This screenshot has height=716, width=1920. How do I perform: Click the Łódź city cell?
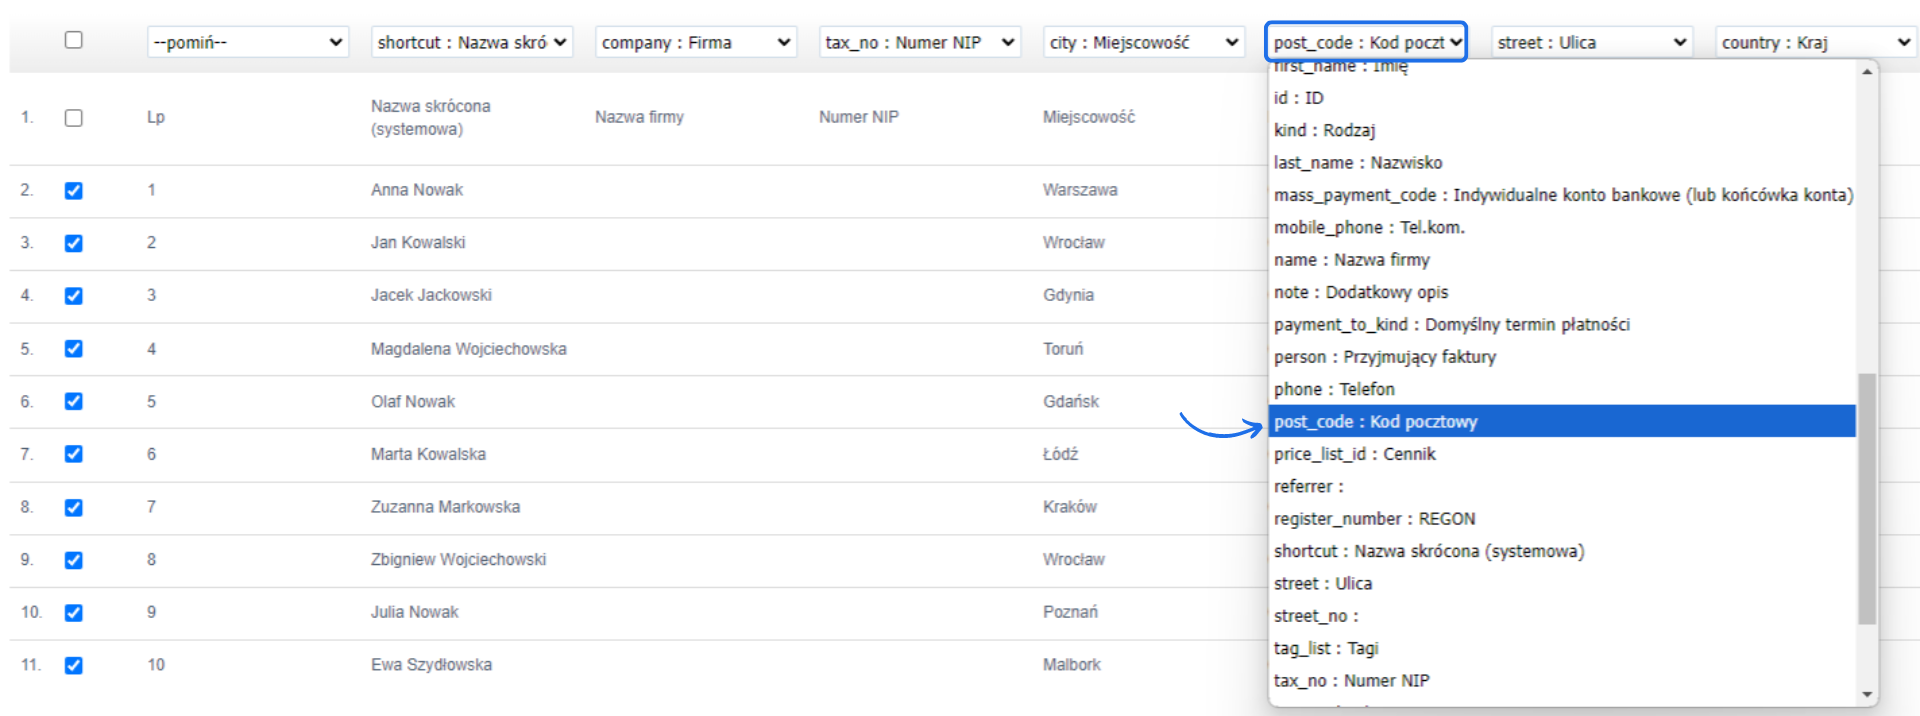tap(1061, 454)
